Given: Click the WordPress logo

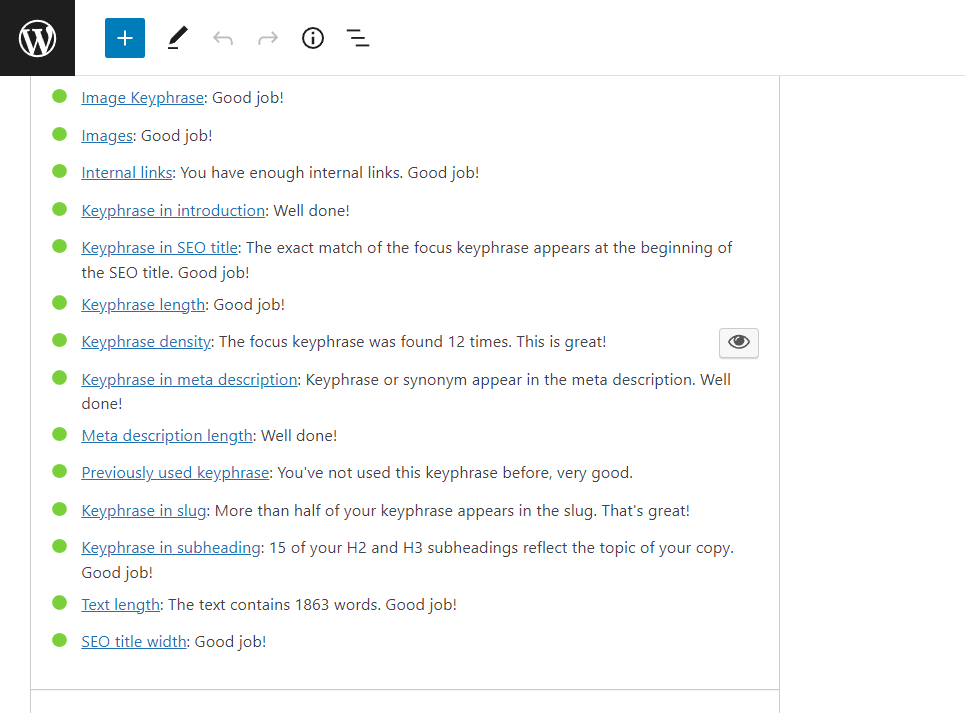Looking at the screenshot, I should [37, 37].
